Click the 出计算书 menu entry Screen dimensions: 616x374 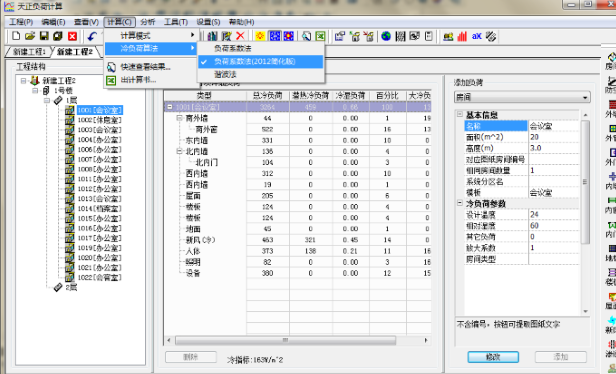151,80
